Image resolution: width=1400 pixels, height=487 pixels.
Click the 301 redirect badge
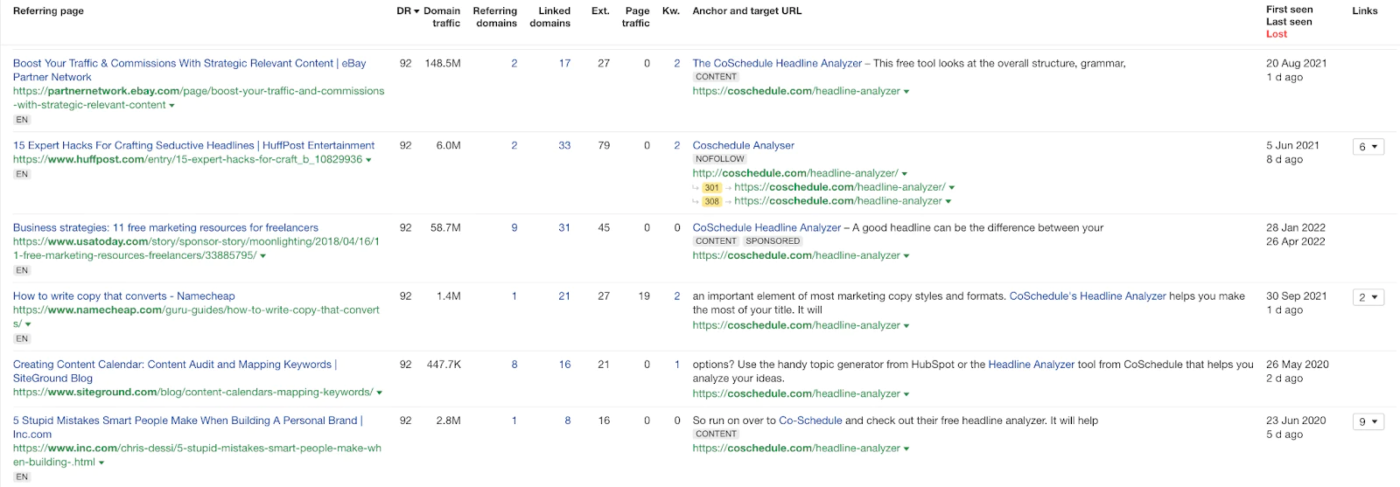[x=712, y=187]
